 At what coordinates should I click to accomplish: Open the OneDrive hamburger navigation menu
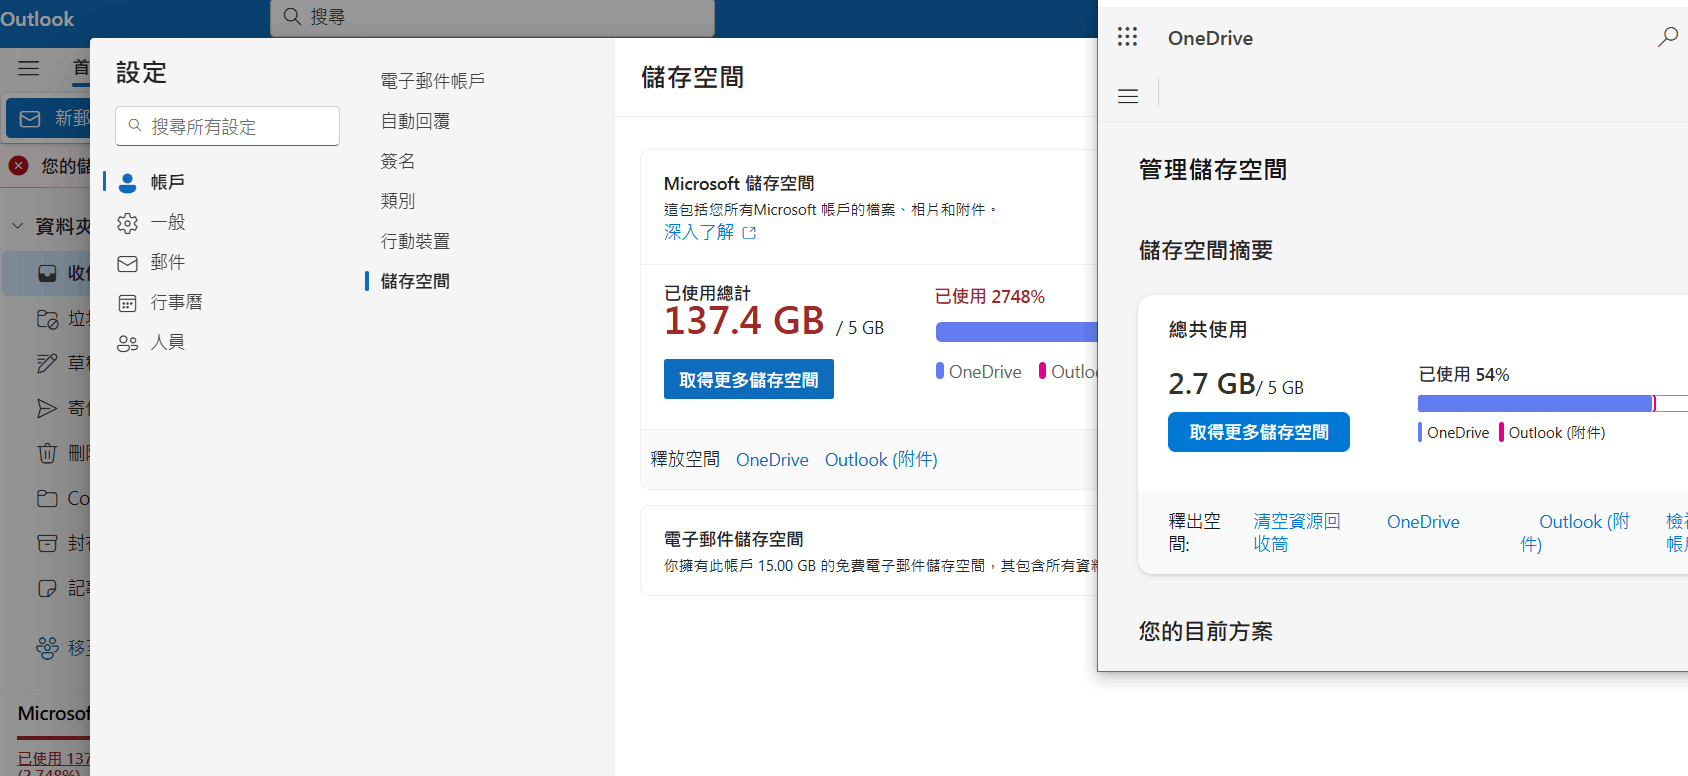[1128, 96]
